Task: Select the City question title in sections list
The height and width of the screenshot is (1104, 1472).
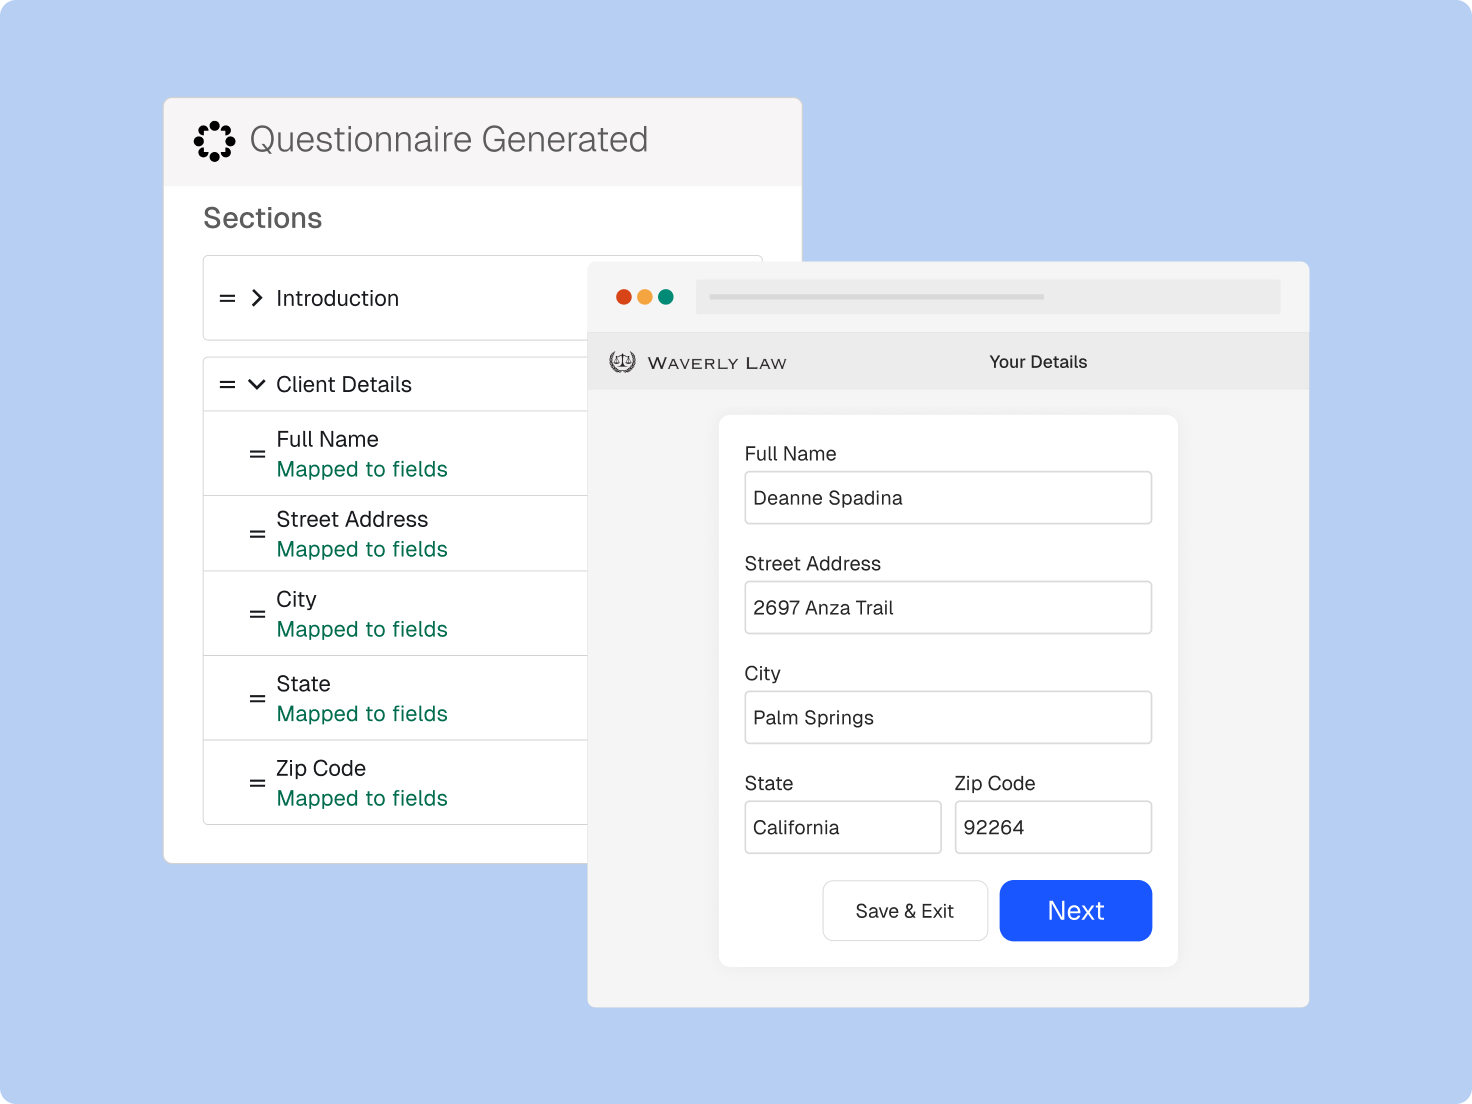Action: tap(296, 599)
